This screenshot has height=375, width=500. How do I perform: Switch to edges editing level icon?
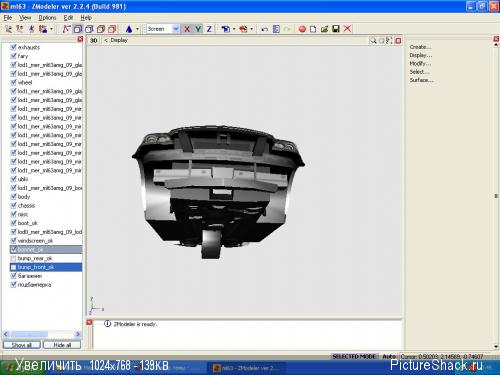[20, 29]
